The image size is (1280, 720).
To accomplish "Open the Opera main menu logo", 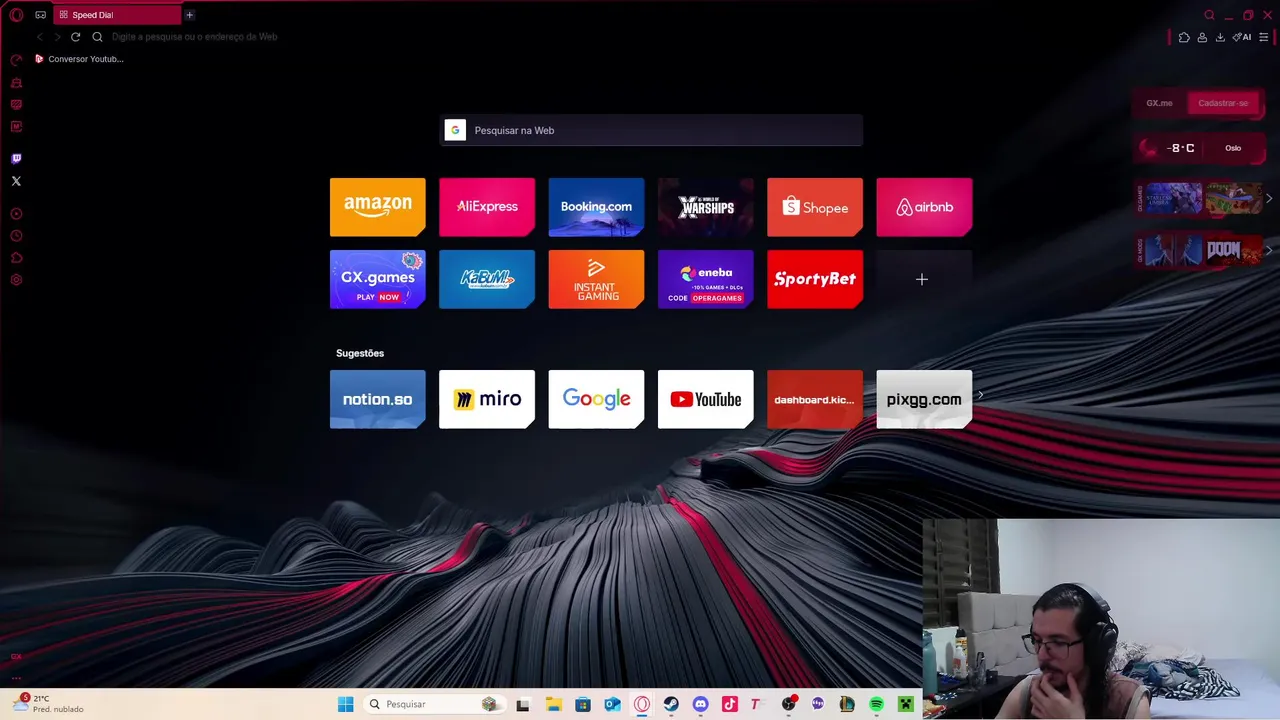I will 16,15.
